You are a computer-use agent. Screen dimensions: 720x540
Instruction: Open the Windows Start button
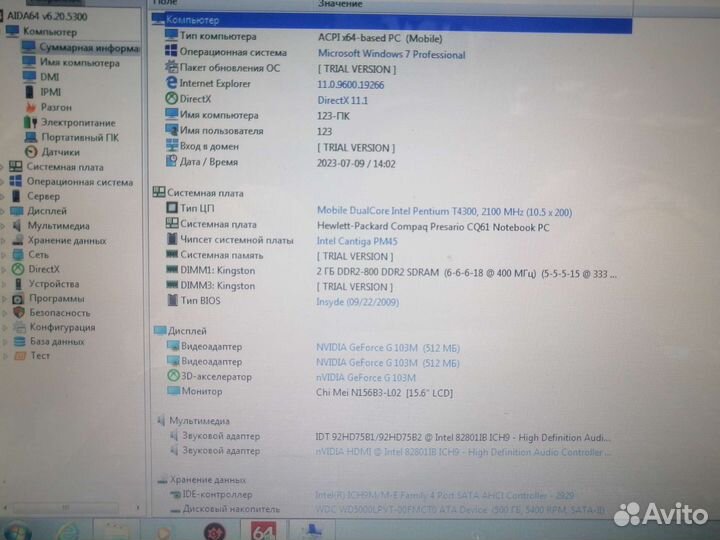pyautogui.click(x=16, y=532)
